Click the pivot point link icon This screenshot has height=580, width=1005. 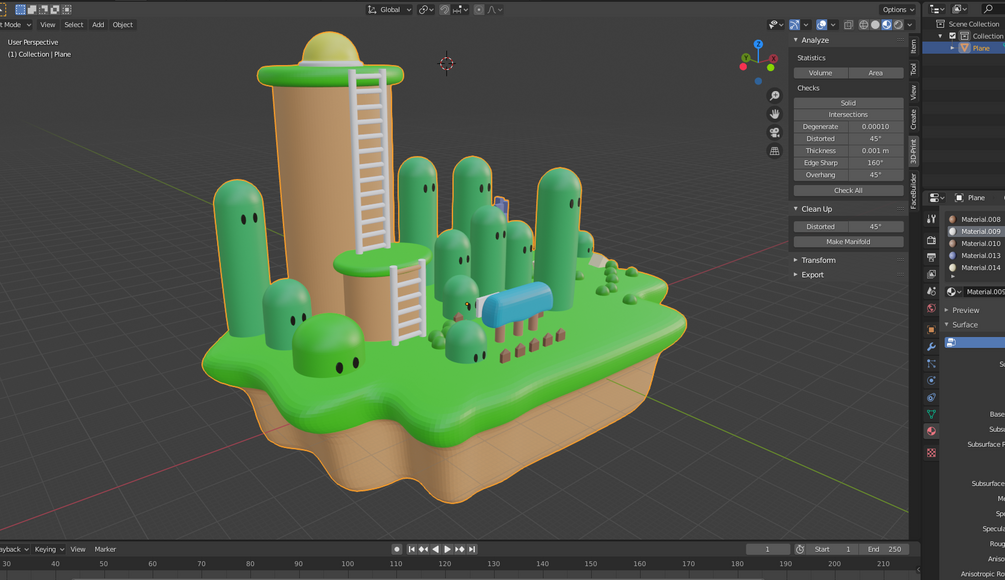pyautogui.click(x=426, y=10)
